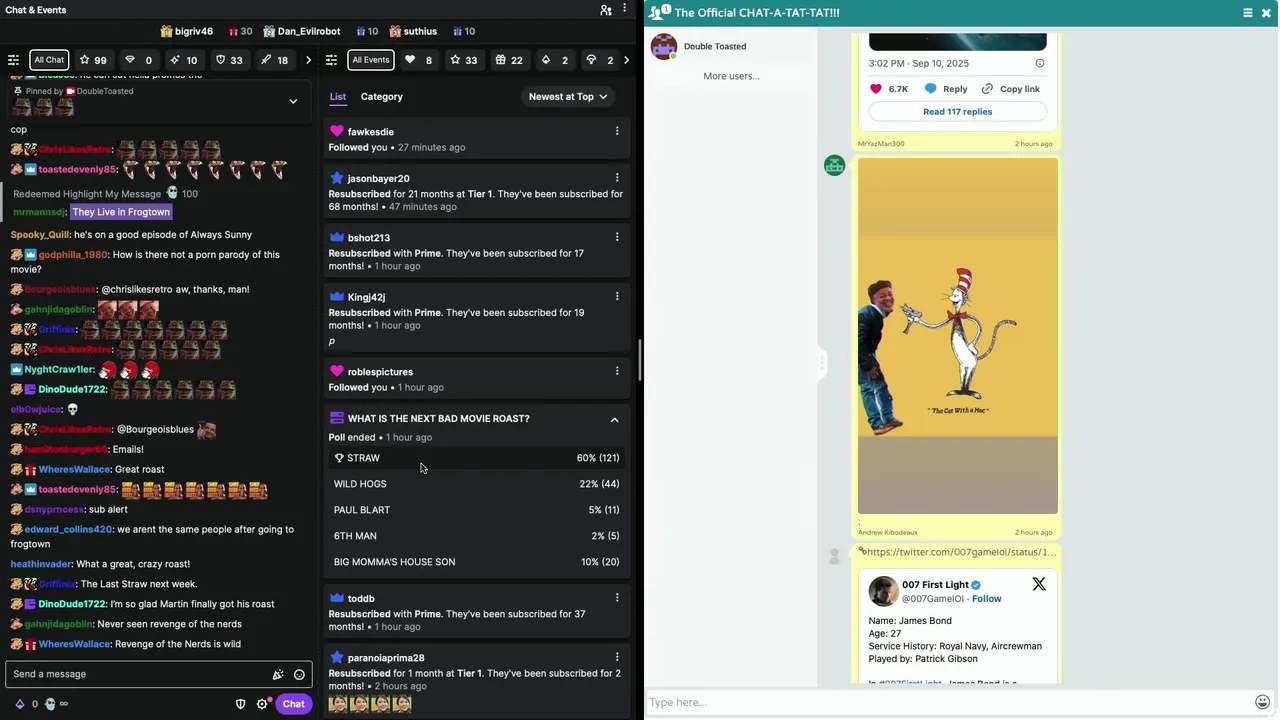The height and width of the screenshot is (720, 1280).
Task: Open the emoji picker in CHAT-A-TAT-TAT
Action: (x=1263, y=702)
